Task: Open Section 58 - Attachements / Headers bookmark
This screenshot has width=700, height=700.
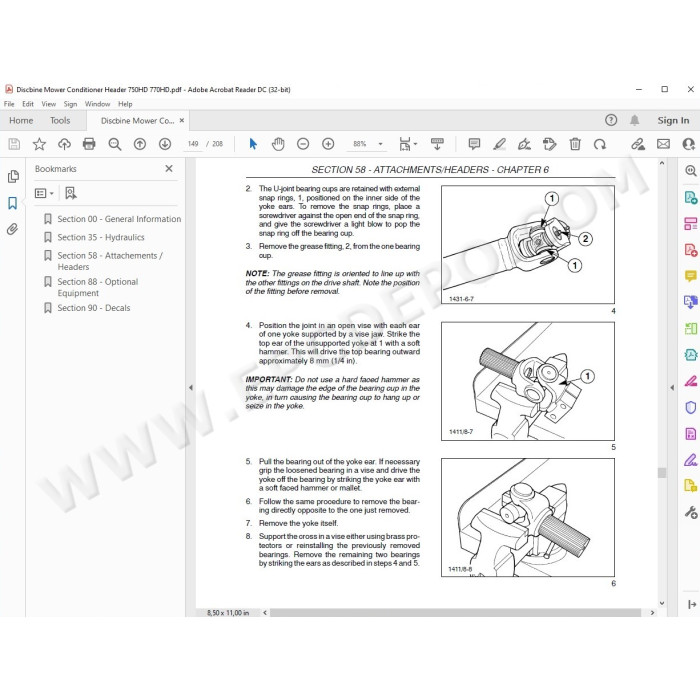Action: (x=110, y=261)
